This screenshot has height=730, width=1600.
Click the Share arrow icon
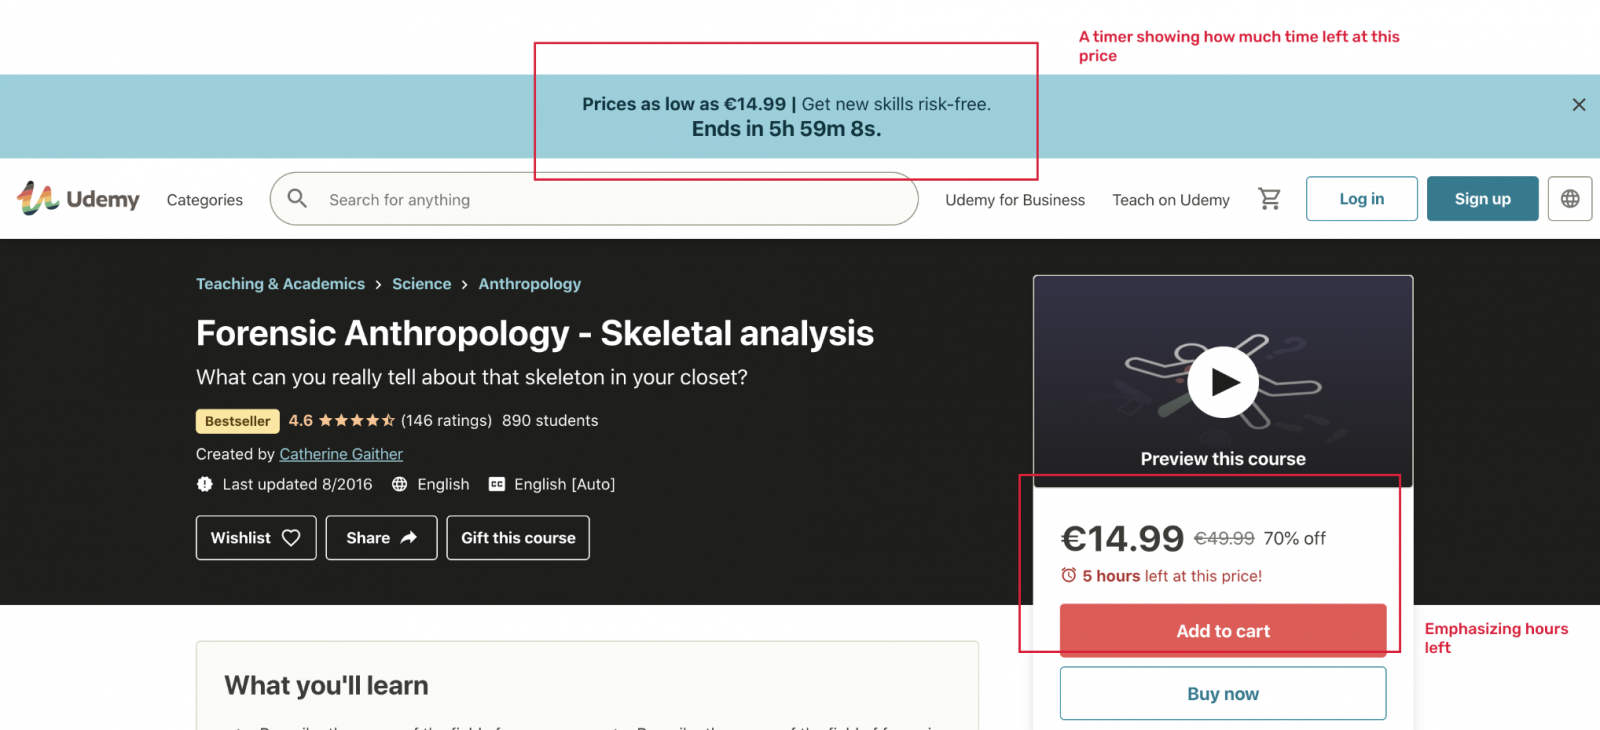pos(408,537)
